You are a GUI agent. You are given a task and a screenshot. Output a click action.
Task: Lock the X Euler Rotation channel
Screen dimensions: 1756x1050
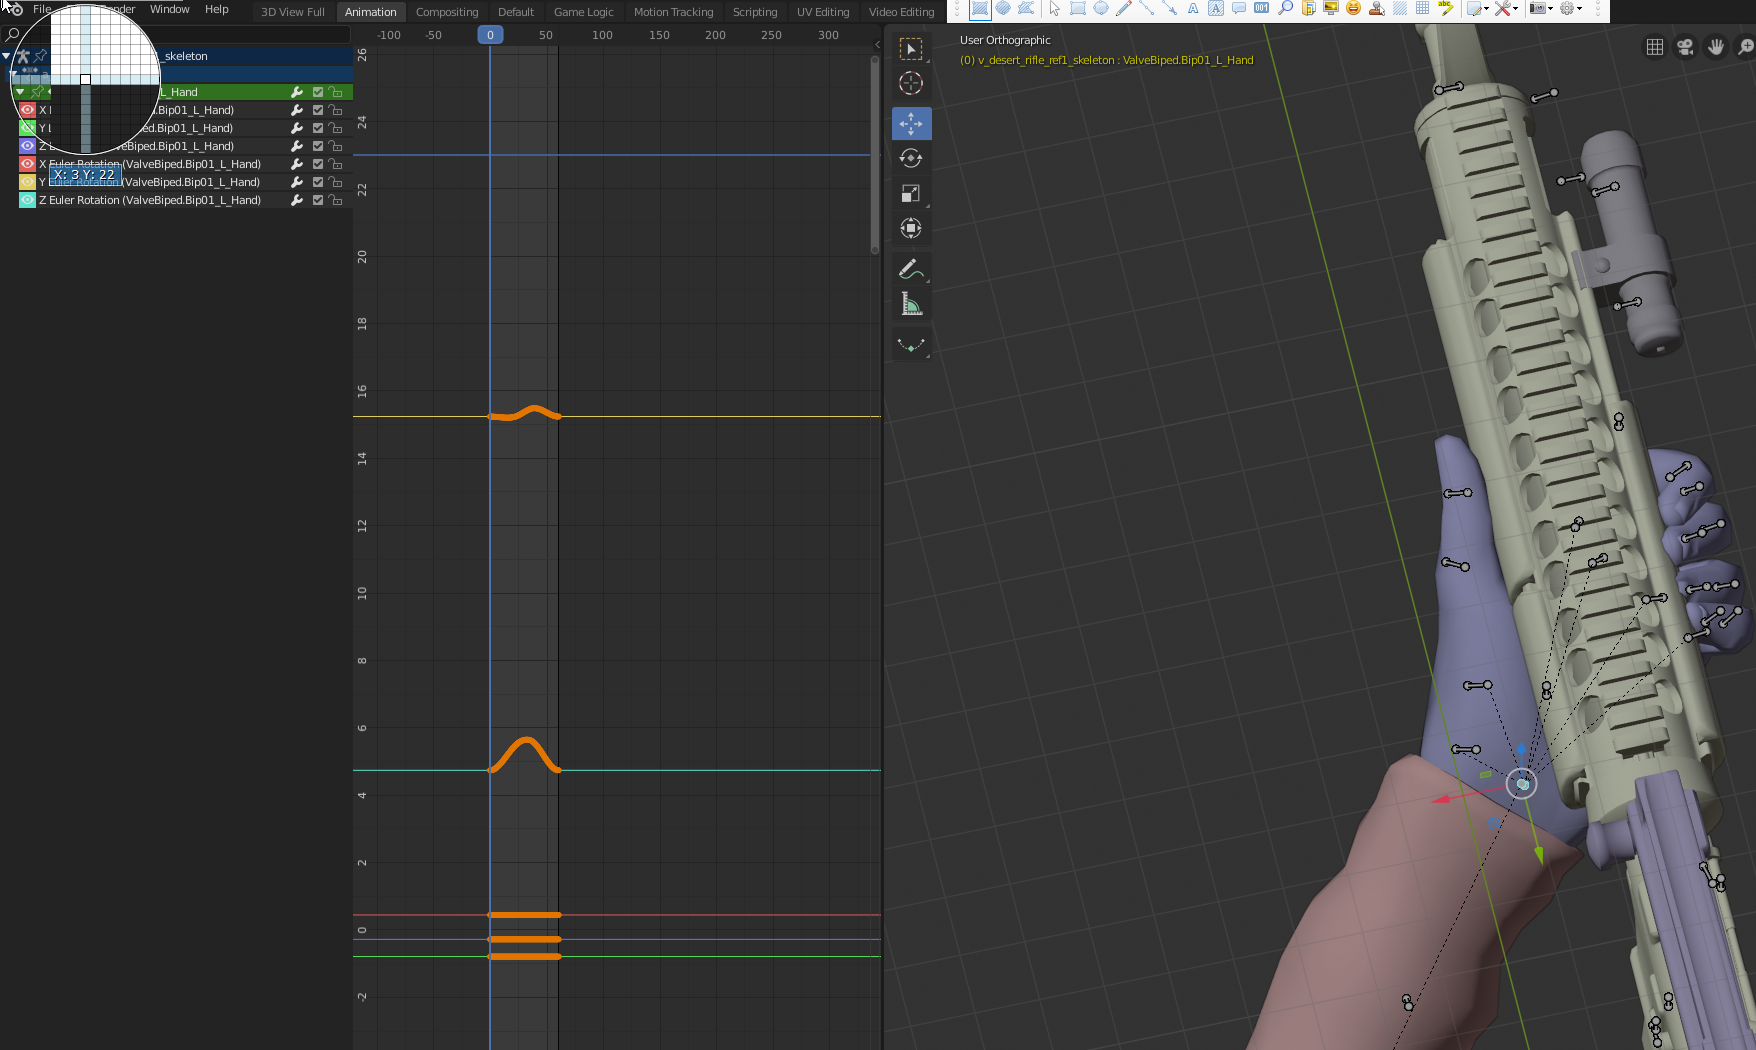point(336,164)
